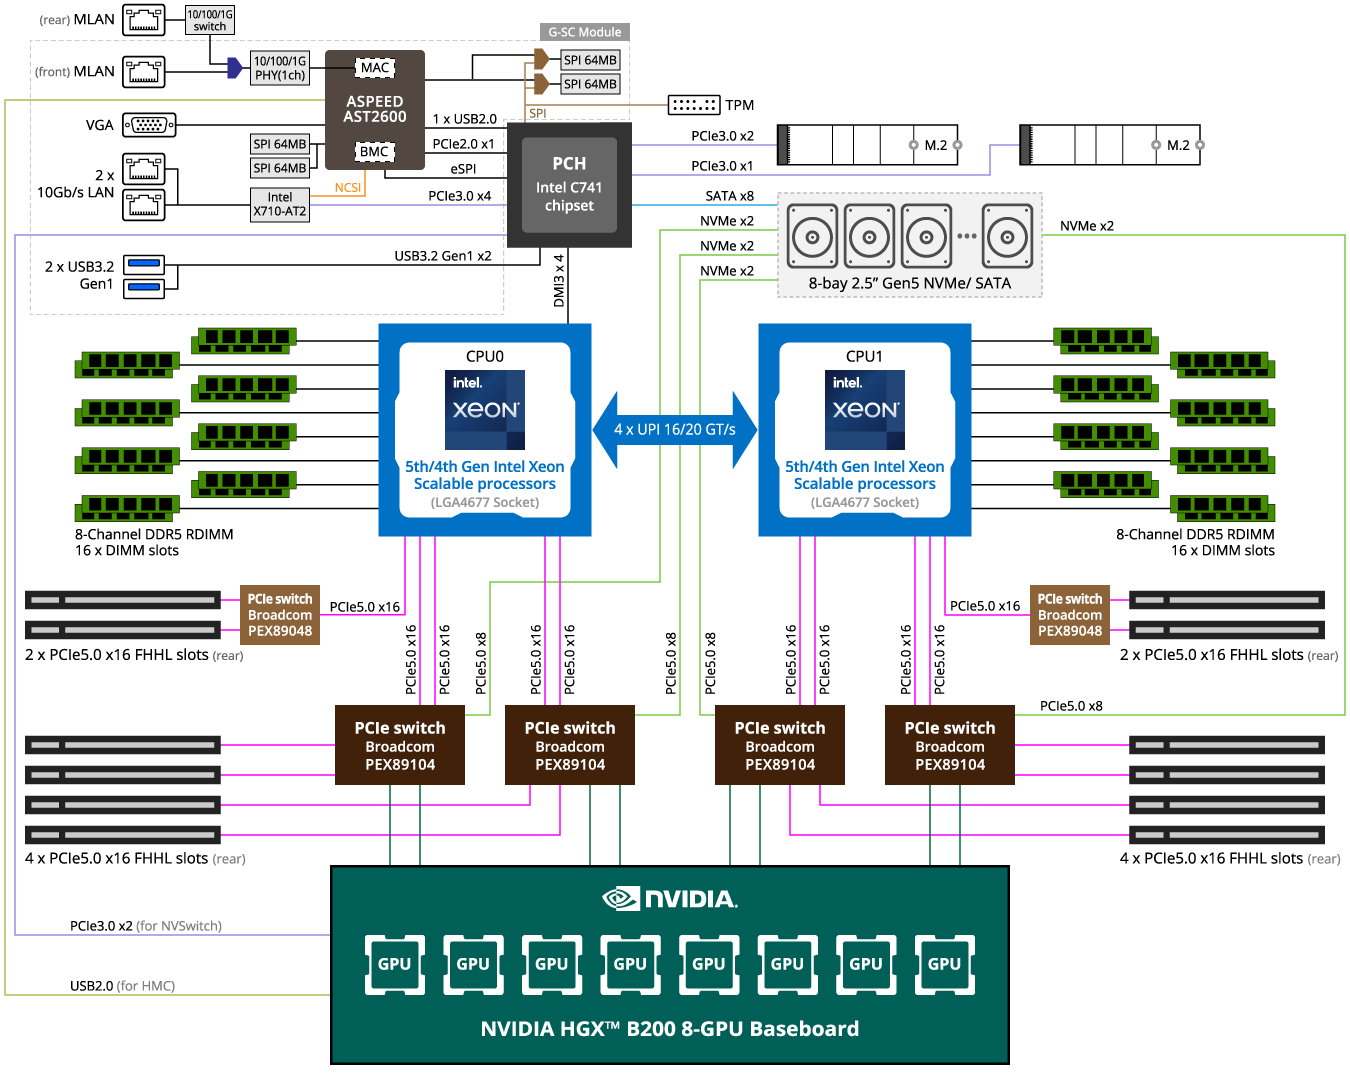Select the M.2 slot on PCIe3.0 x2 line
This screenshot has height=1075, width=1350.
coord(869,145)
